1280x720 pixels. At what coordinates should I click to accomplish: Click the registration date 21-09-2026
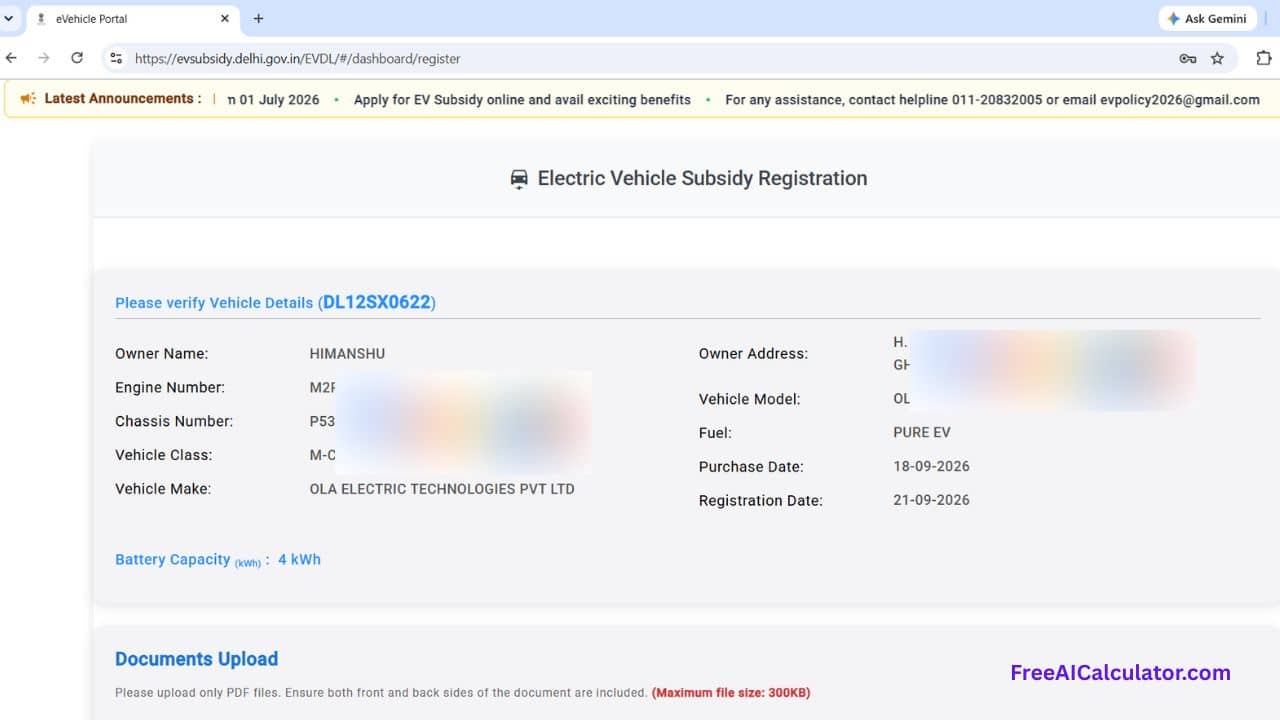coord(931,500)
